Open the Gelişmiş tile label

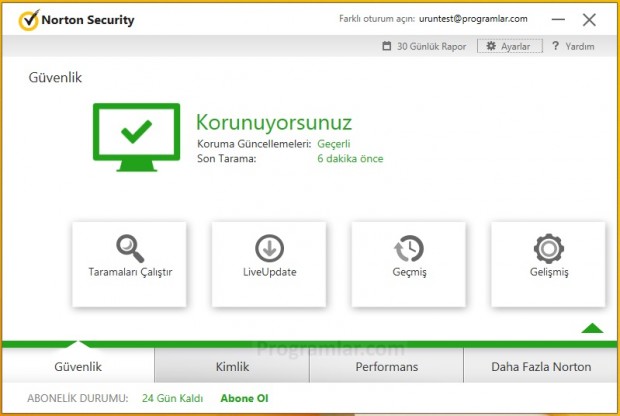549,272
